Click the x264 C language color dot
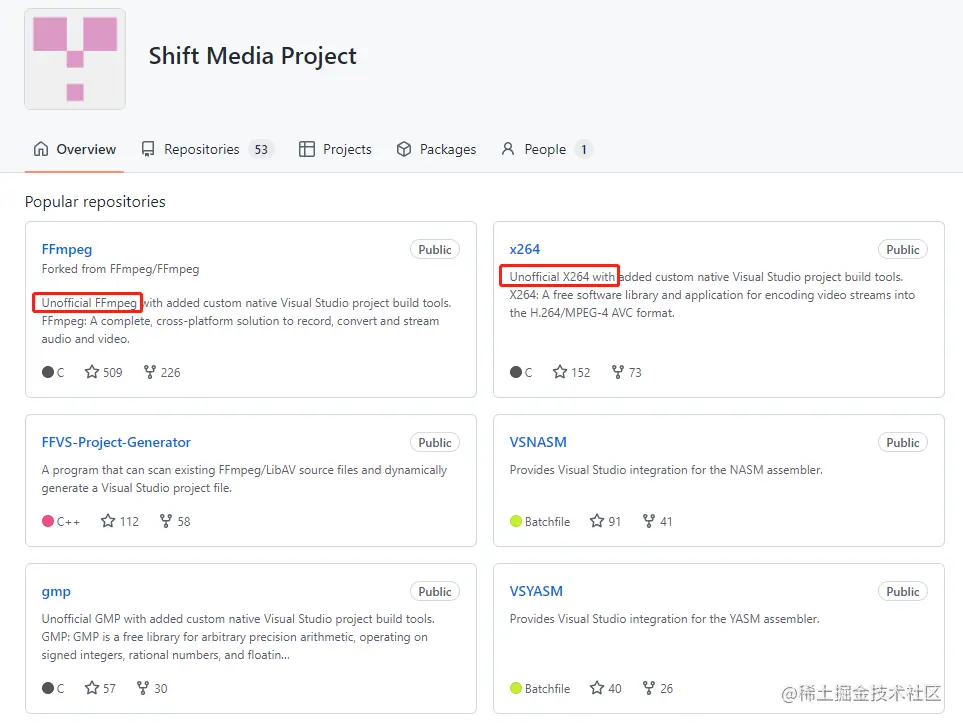This screenshot has width=963, height=725. coord(516,372)
